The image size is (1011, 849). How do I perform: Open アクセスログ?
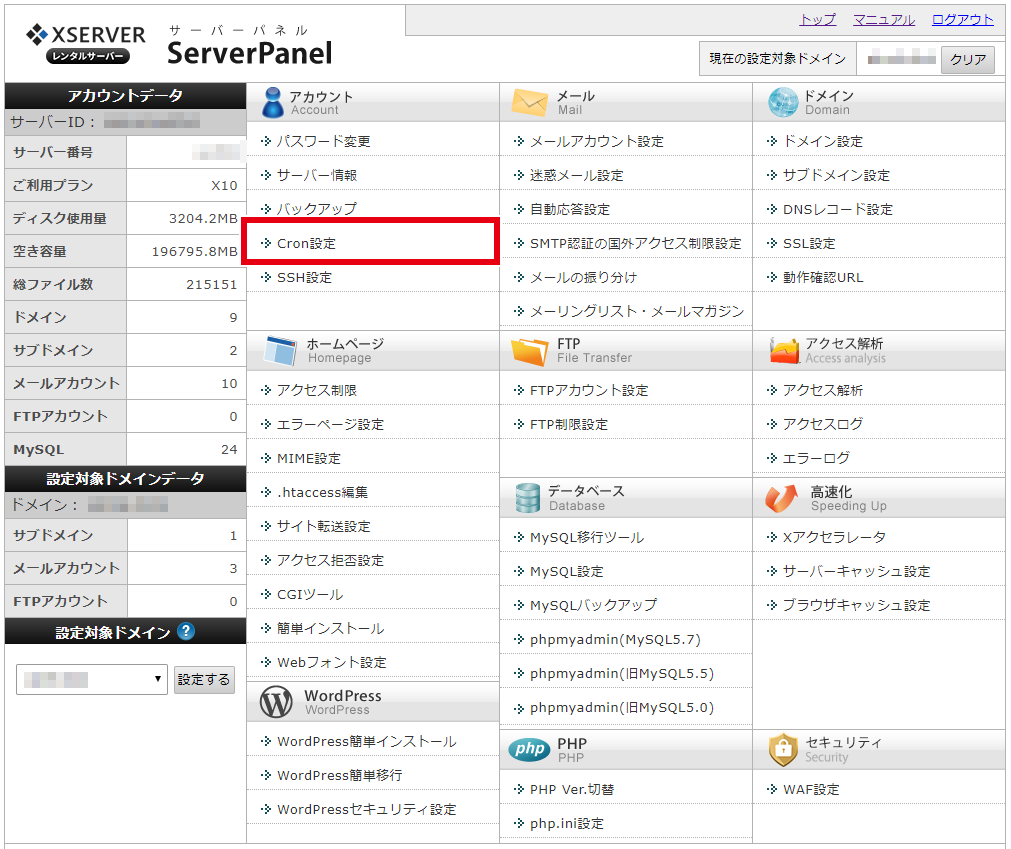[823, 424]
